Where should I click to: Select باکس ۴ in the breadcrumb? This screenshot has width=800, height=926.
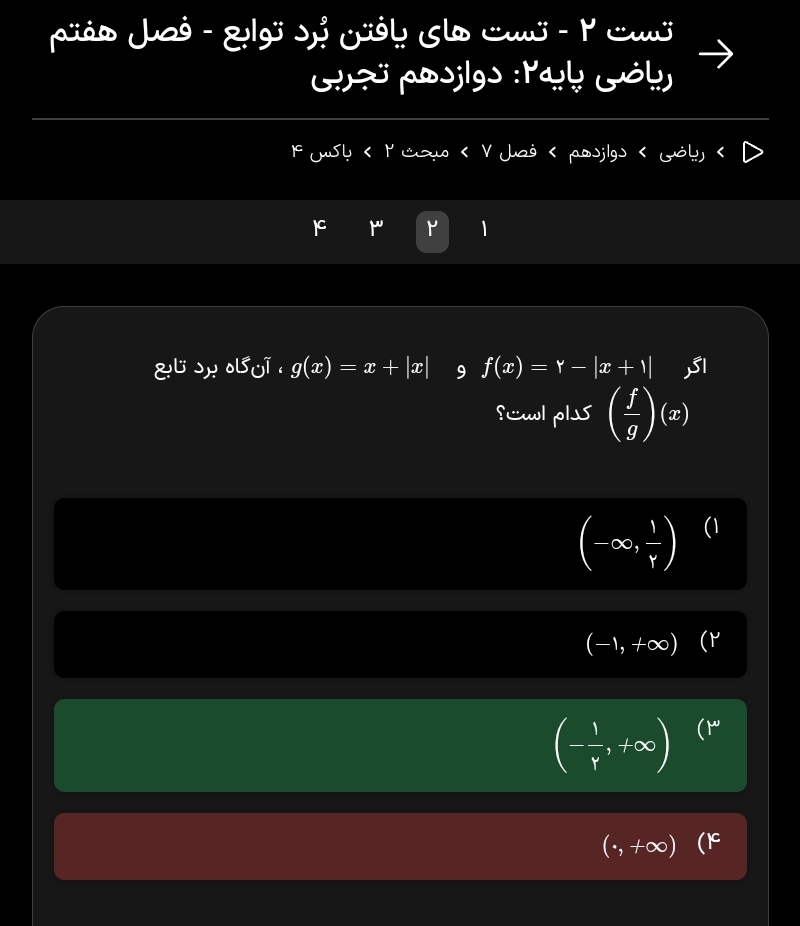point(322,152)
